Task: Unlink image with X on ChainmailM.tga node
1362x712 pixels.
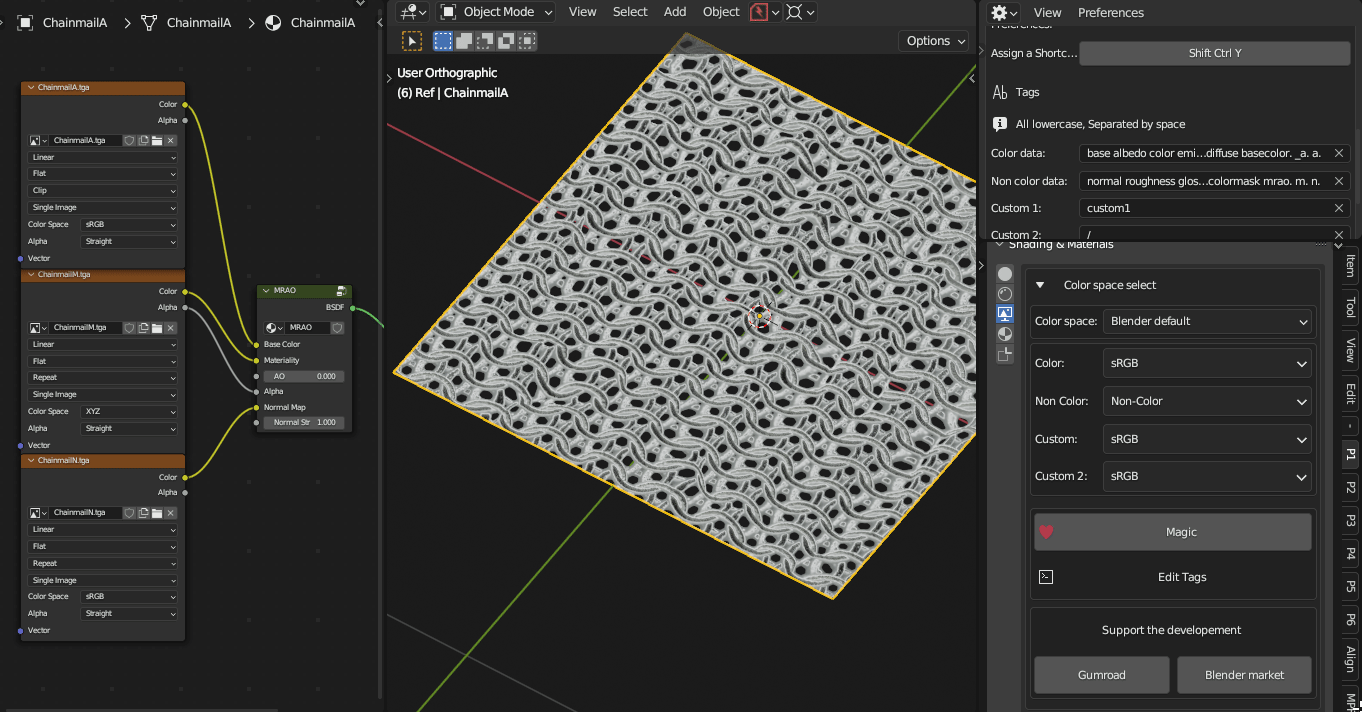Action: 171,328
